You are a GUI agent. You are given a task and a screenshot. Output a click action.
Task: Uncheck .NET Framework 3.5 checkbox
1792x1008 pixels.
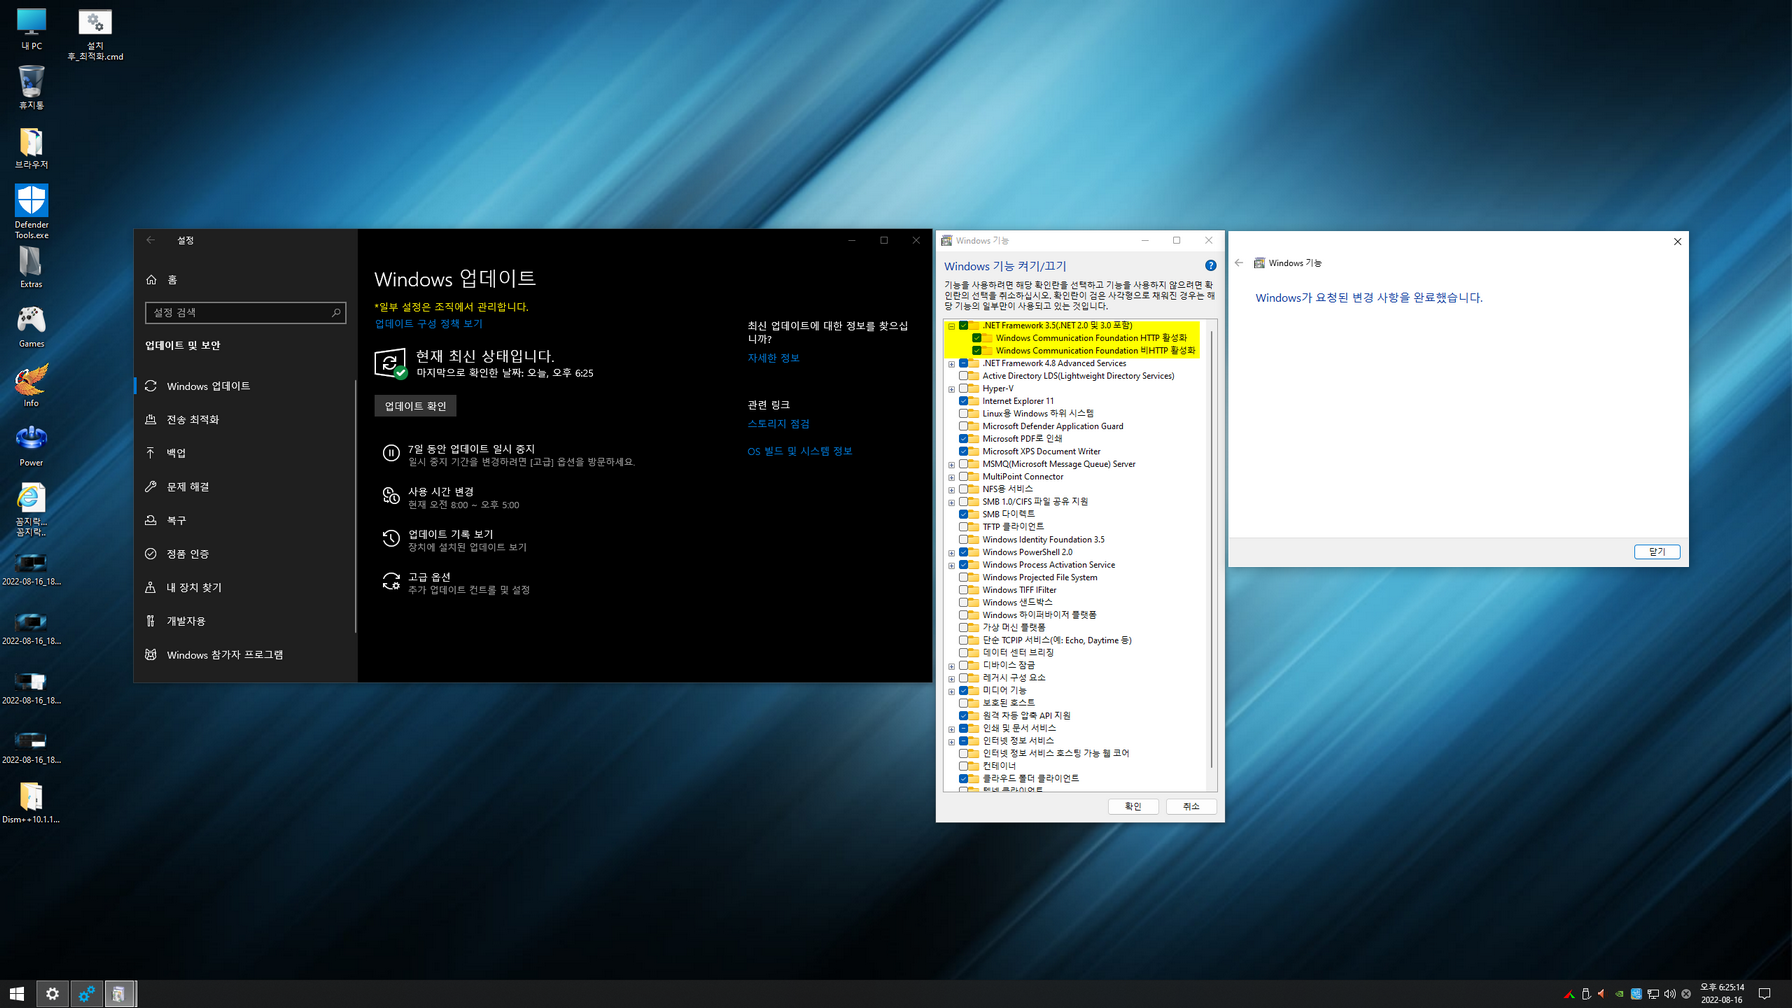click(964, 326)
